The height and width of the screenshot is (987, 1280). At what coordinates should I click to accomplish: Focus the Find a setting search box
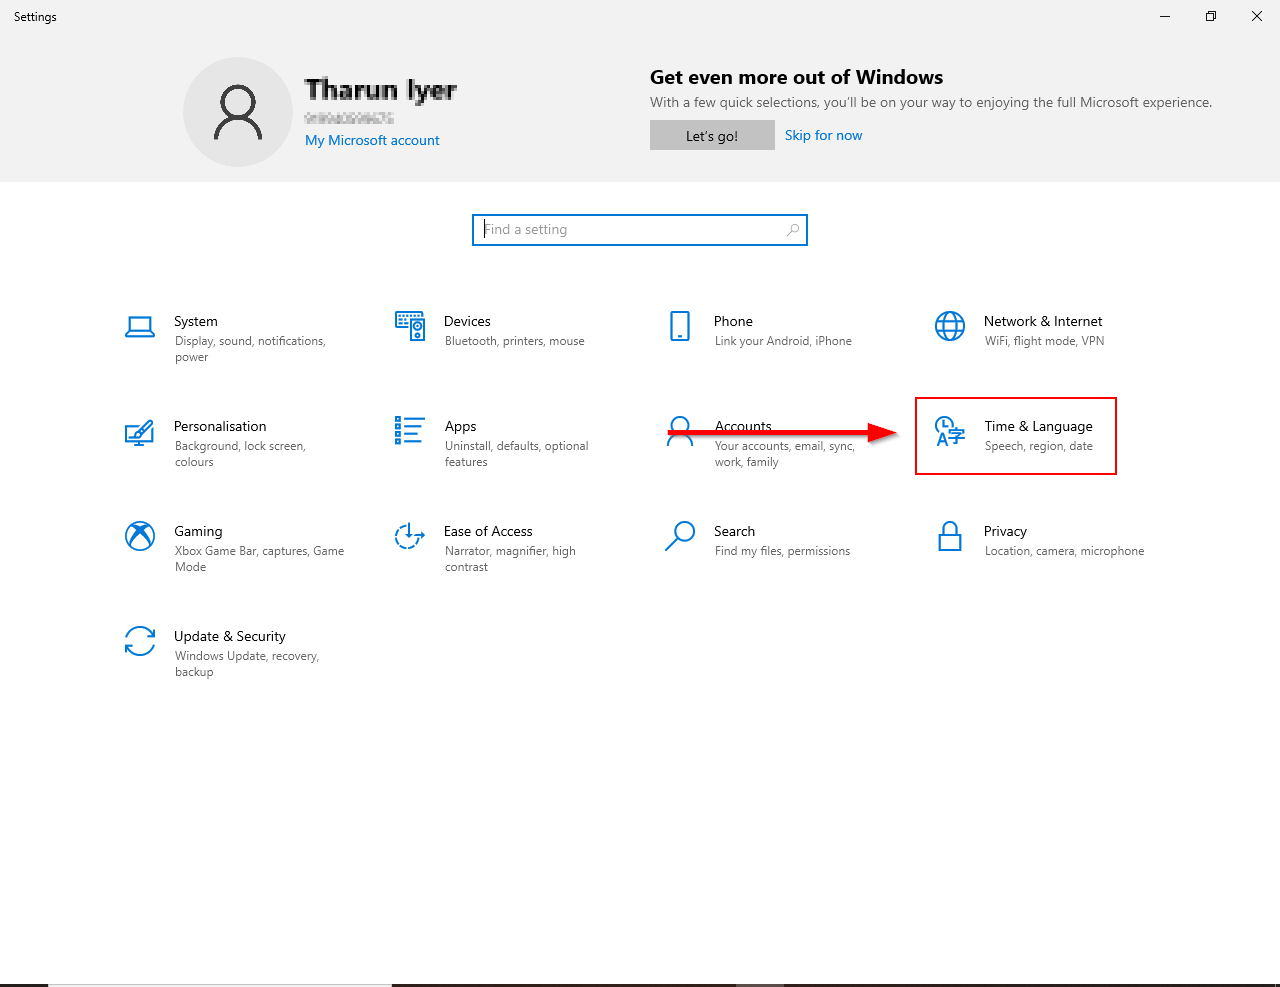coord(630,230)
